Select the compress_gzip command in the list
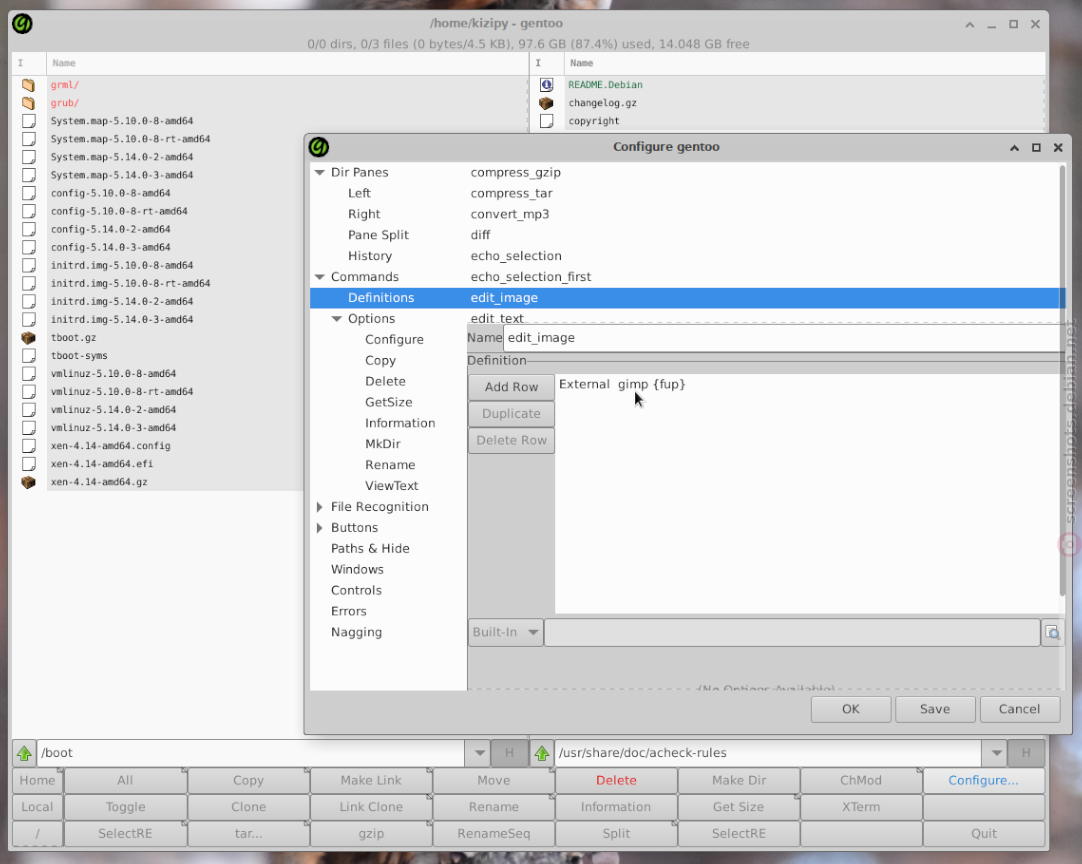The image size is (1082, 864). coord(515,173)
